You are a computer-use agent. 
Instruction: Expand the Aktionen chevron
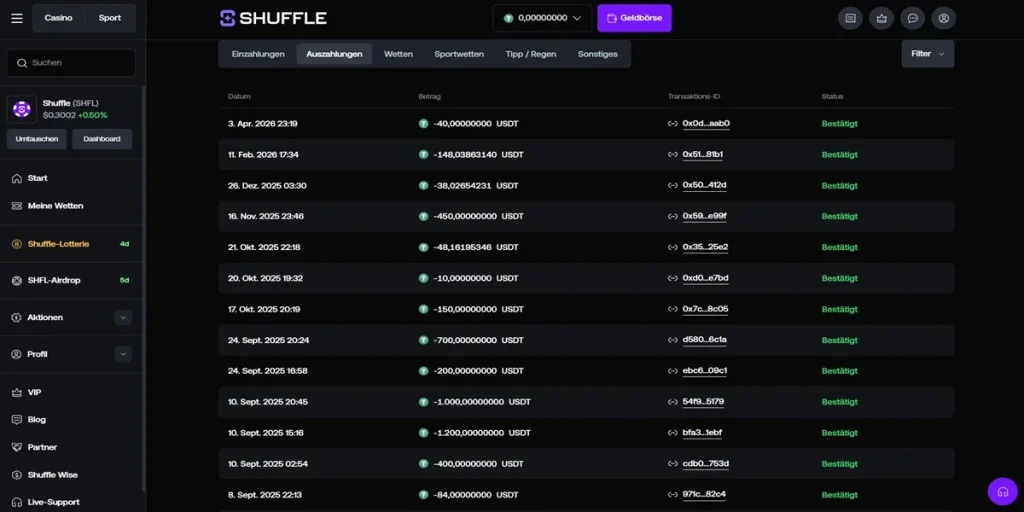(x=123, y=317)
